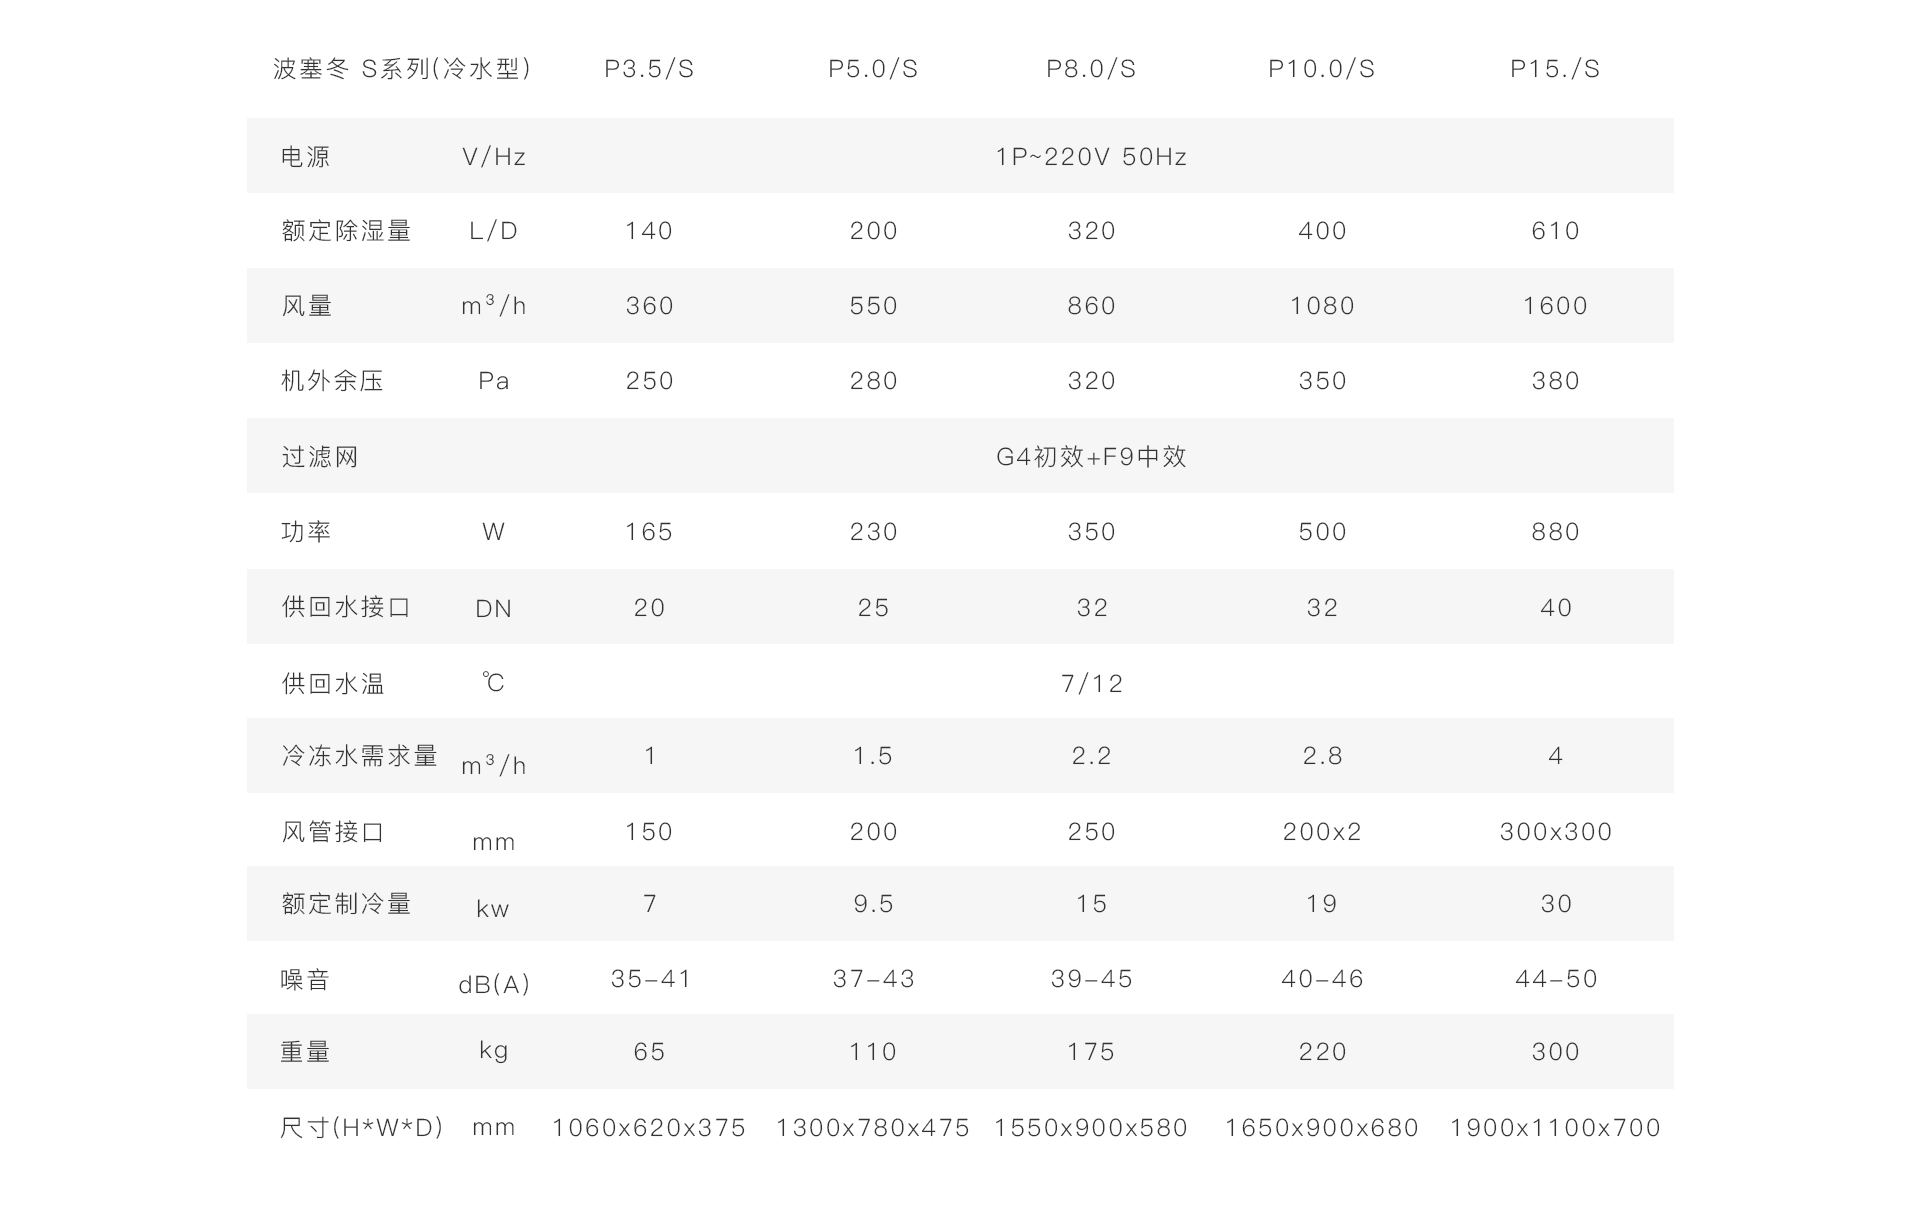Select pressure value 380
Image resolution: width=1920 pixels, height=1215 pixels.
pos(1555,381)
